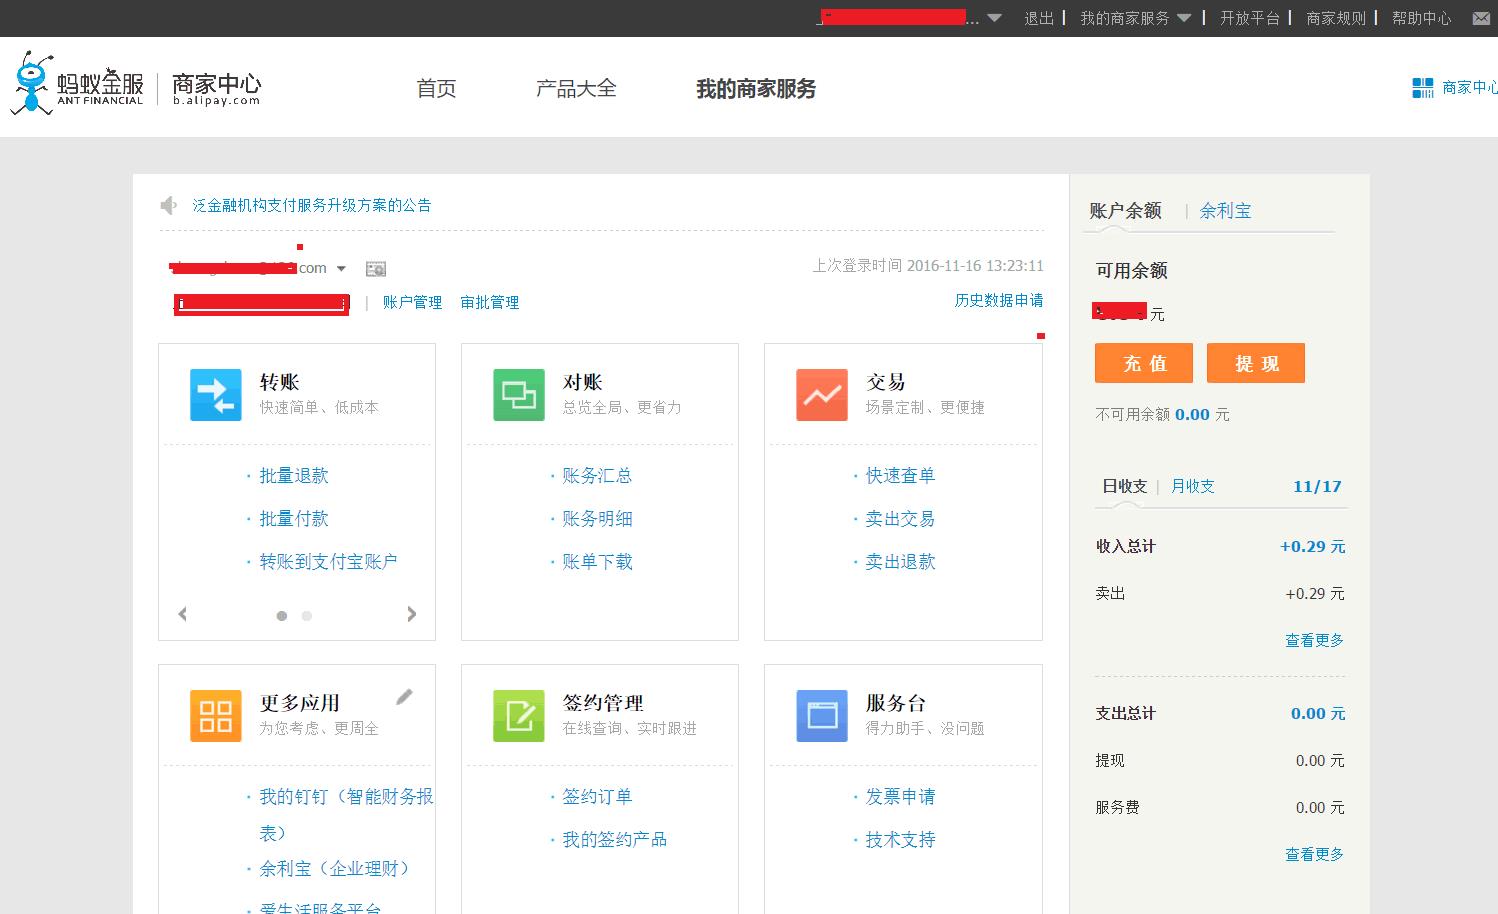Open 账单下载
The image size is (1498, 914).
(597, 562)
